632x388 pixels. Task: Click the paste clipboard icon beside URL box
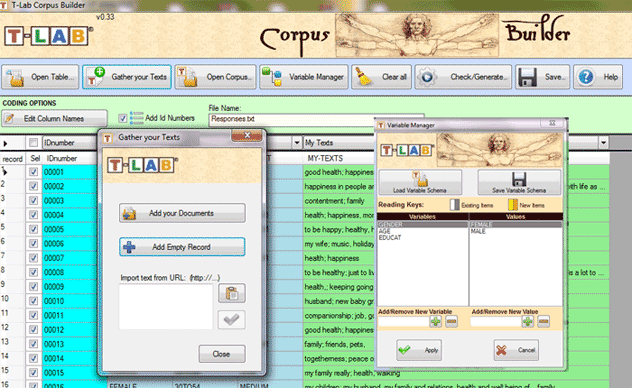pyautogui.click(x=232, y=293)
